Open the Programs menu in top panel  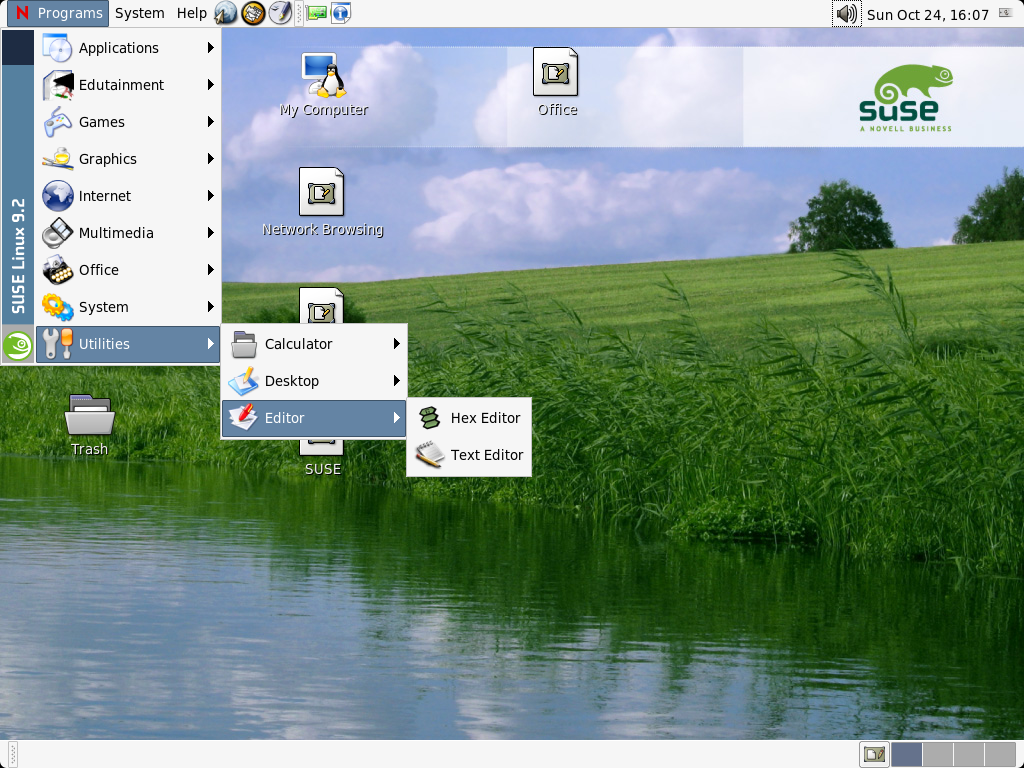[x=58, y=13]
